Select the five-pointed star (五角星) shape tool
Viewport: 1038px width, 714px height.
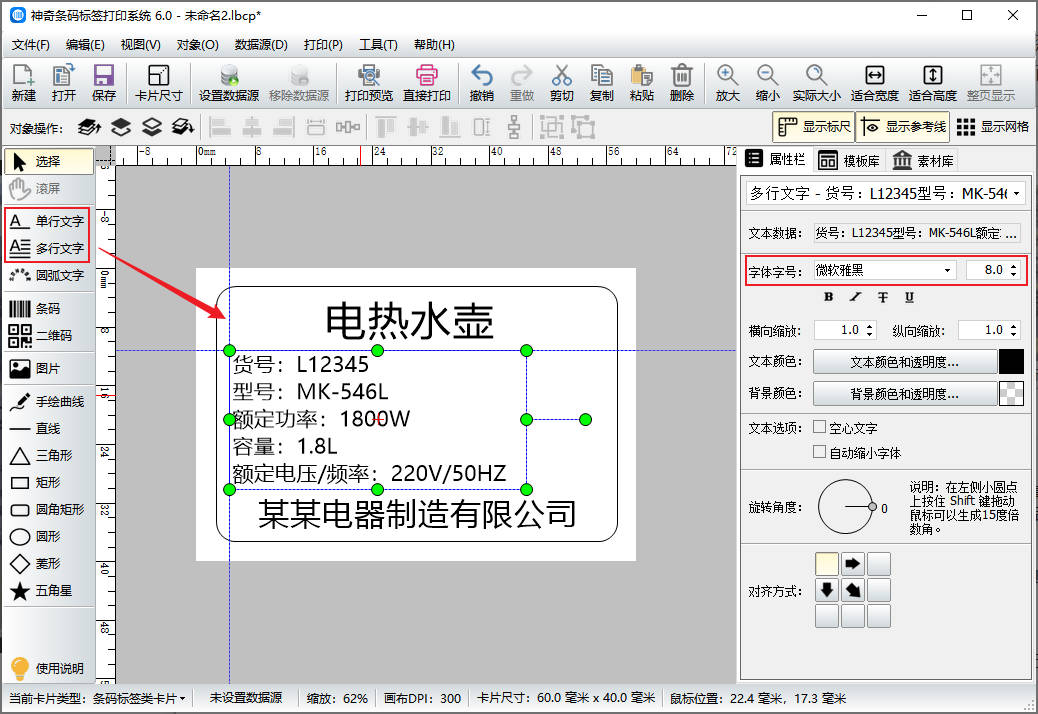coord(48,591)
